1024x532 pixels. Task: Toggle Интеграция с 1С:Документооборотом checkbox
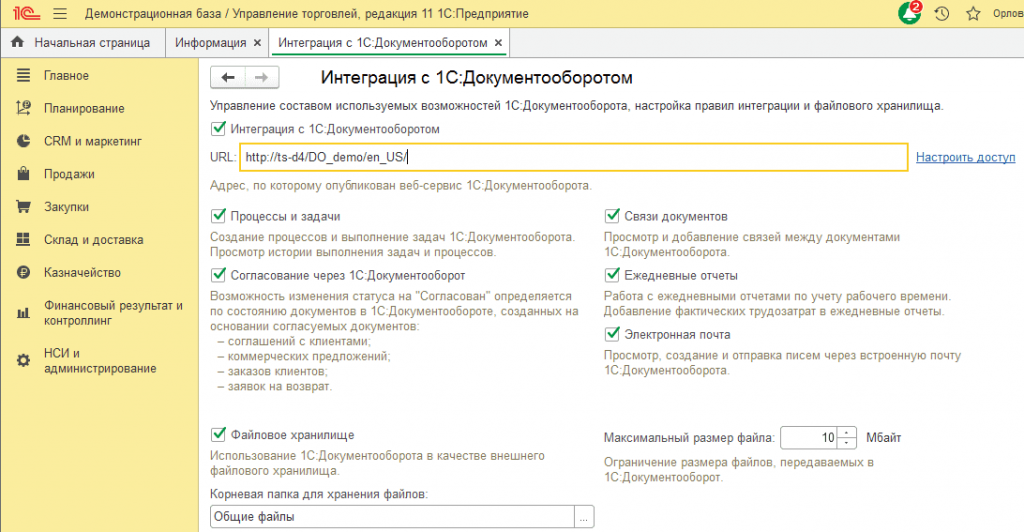coord(218,129)
